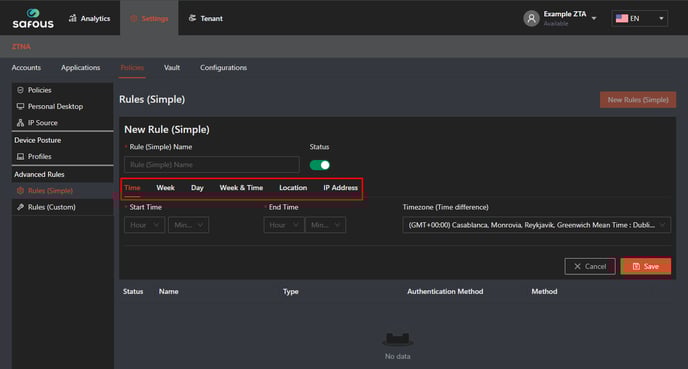
Task: Select the Time rule tab
Action: click(133, 188)
